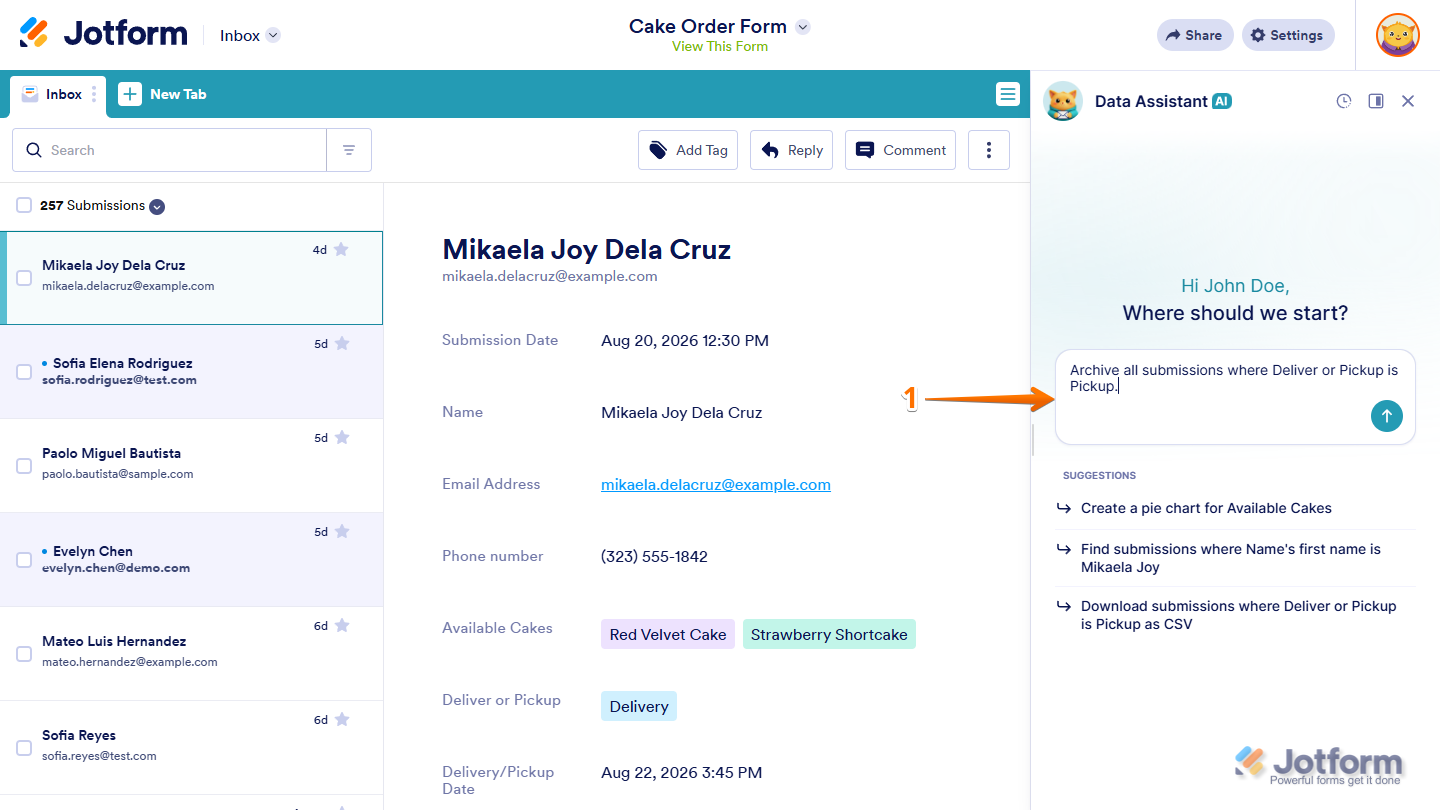1440x810 pixels.
Task: Click the Strawberry Shortcake tag
Action: (829, 634)
